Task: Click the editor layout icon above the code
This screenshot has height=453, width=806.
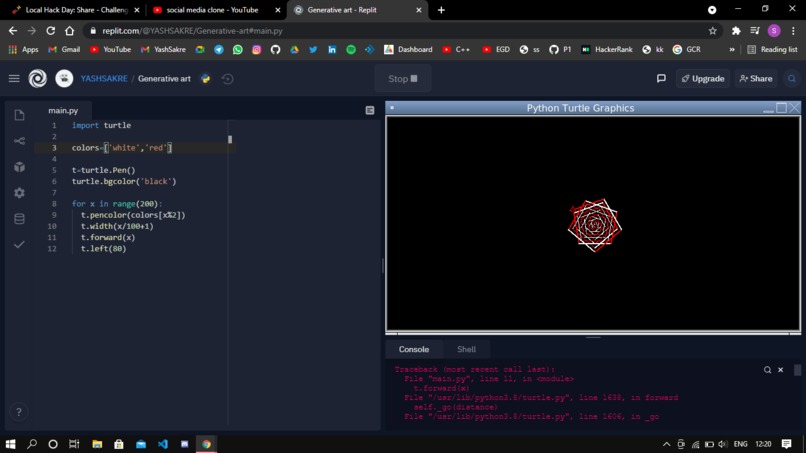Action: pyautogui.click(x=370, y=110)
